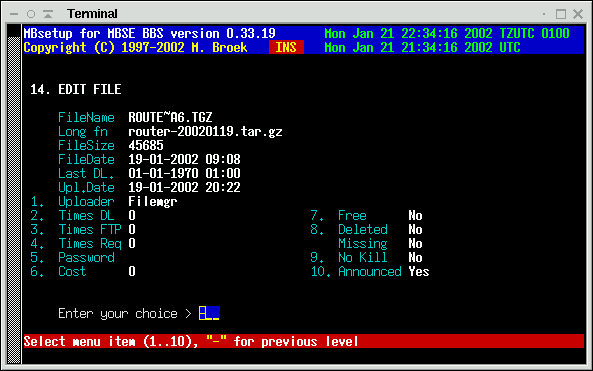Click the Upl.Date label
The height and width of the screenshot is (371, 593).
click(x=86, y=188)
